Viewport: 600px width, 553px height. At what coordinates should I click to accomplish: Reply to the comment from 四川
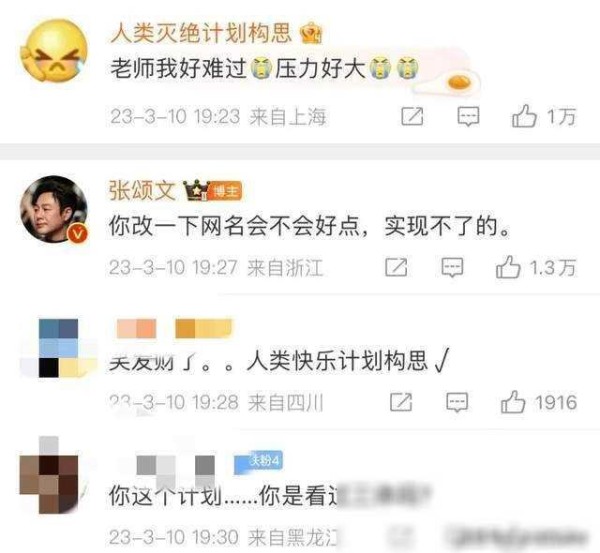pyautogui.click(x=457, y=402)
